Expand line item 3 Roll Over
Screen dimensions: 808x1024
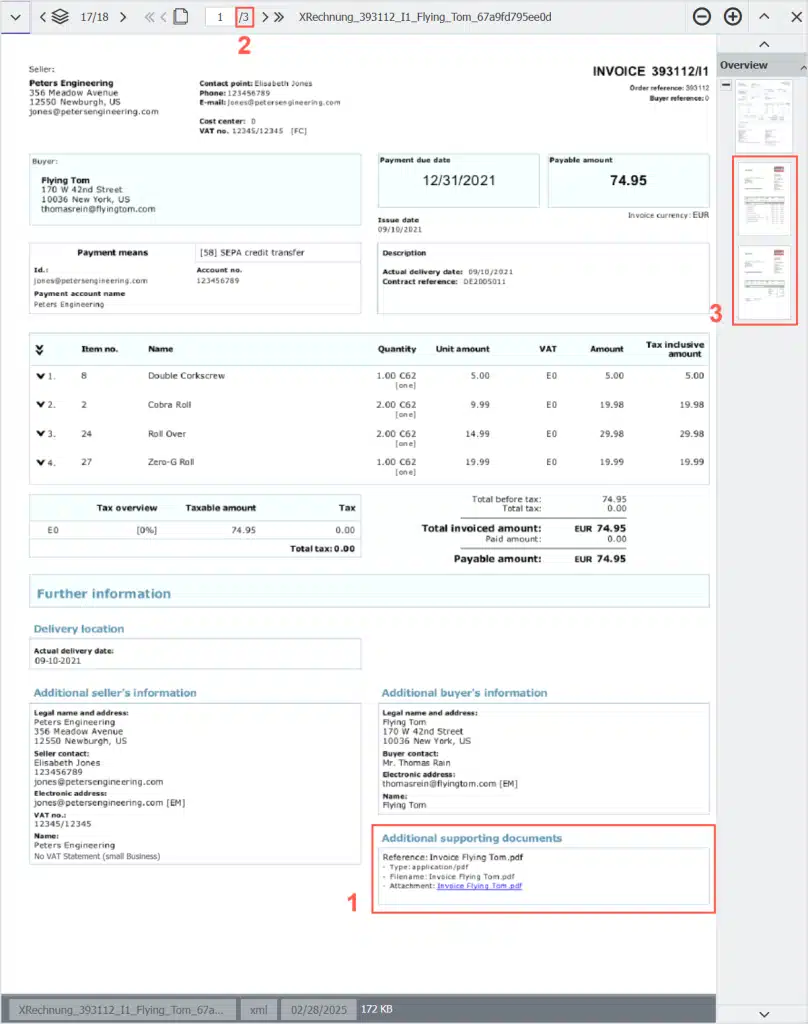pyautogui.click(x=40, y=434)
